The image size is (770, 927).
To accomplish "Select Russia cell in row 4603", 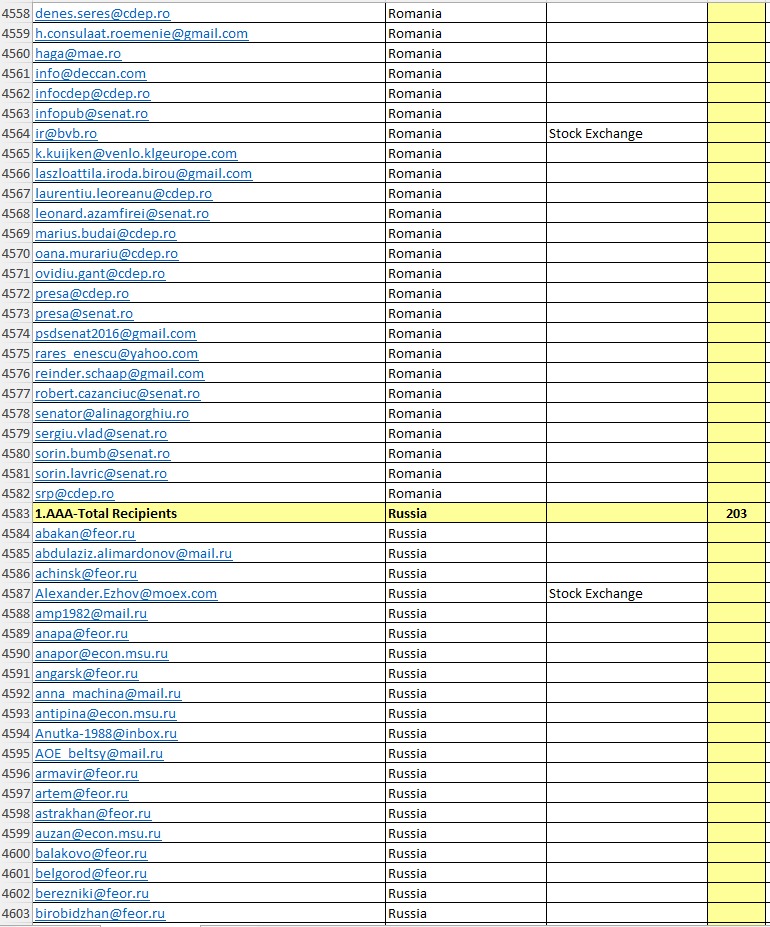I will [466, 915].
